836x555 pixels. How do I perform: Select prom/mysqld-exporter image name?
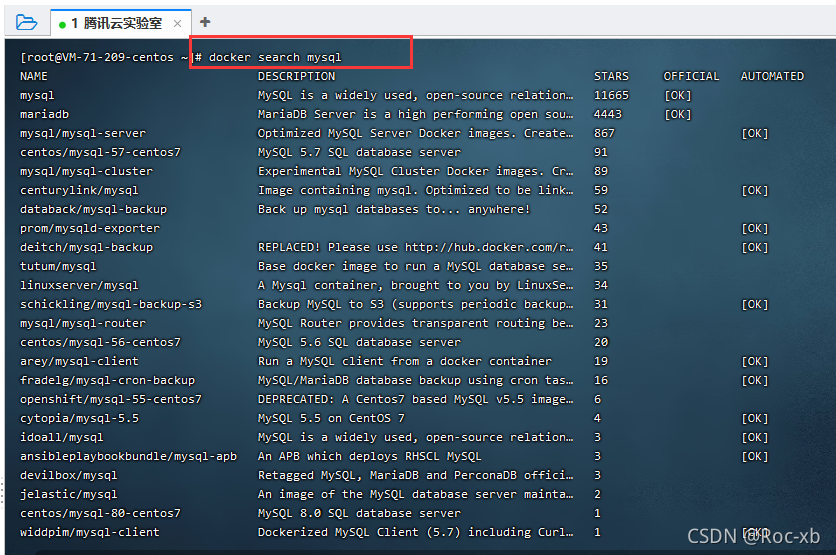point(90,228)
